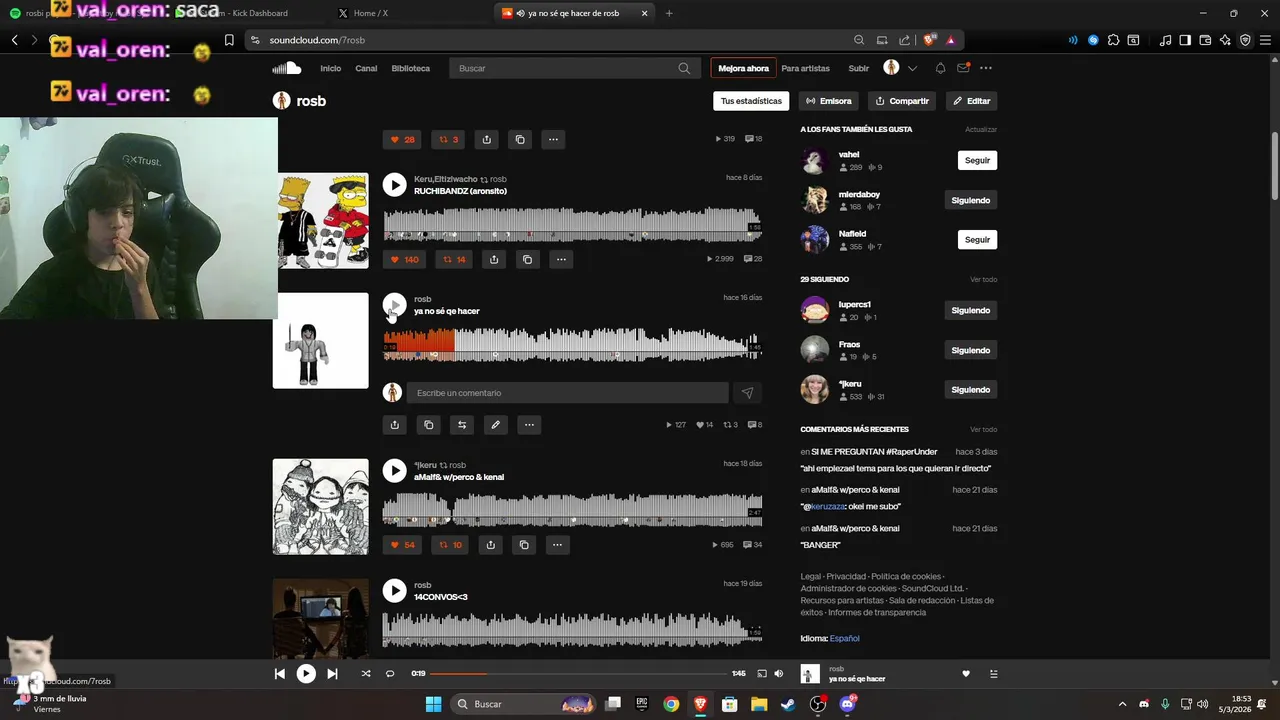Click the Compartir profile button
This screenshot has width=1280, height=720.
pyautogui.click(x=902, y=101)
